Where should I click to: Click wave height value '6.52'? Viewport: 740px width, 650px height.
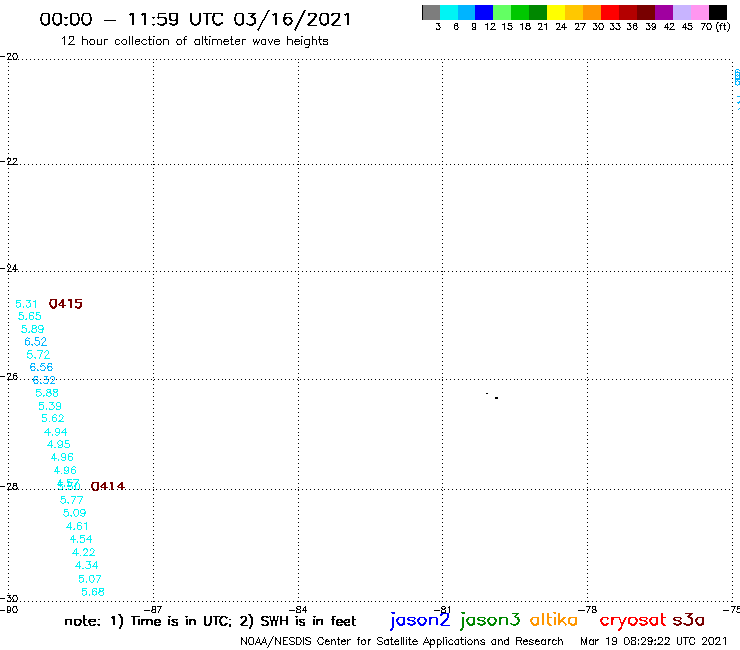click(x=36, y=341)
